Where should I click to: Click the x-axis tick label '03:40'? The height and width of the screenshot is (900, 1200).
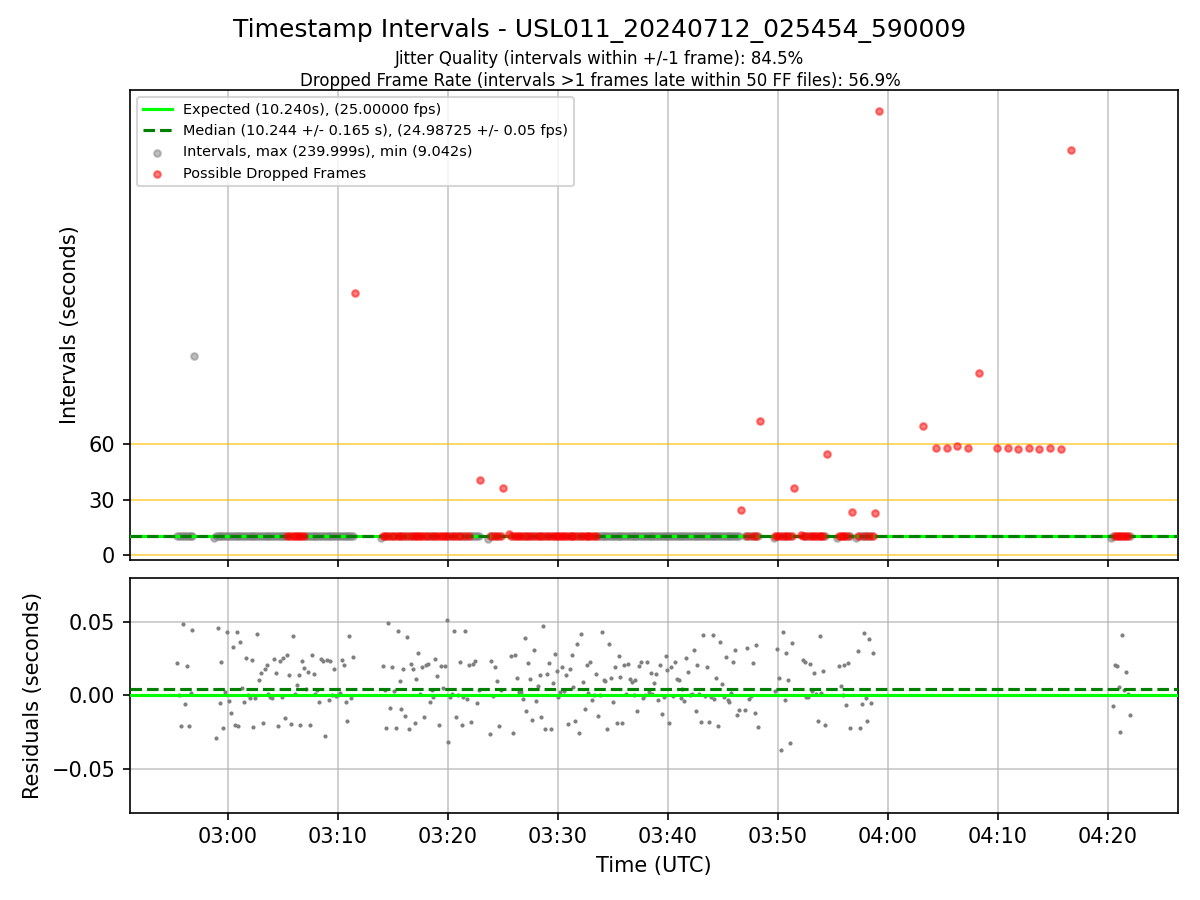668,834
